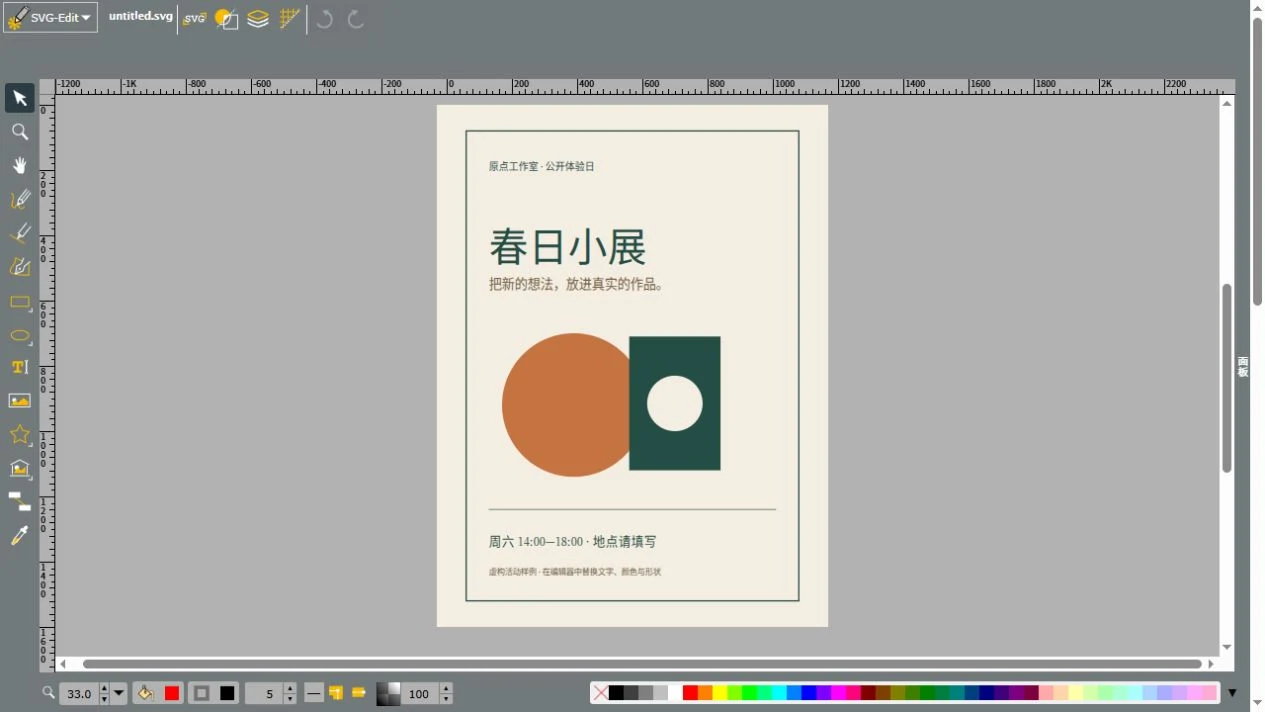Select the Pencil freehand tool

(x=20, y=199)
